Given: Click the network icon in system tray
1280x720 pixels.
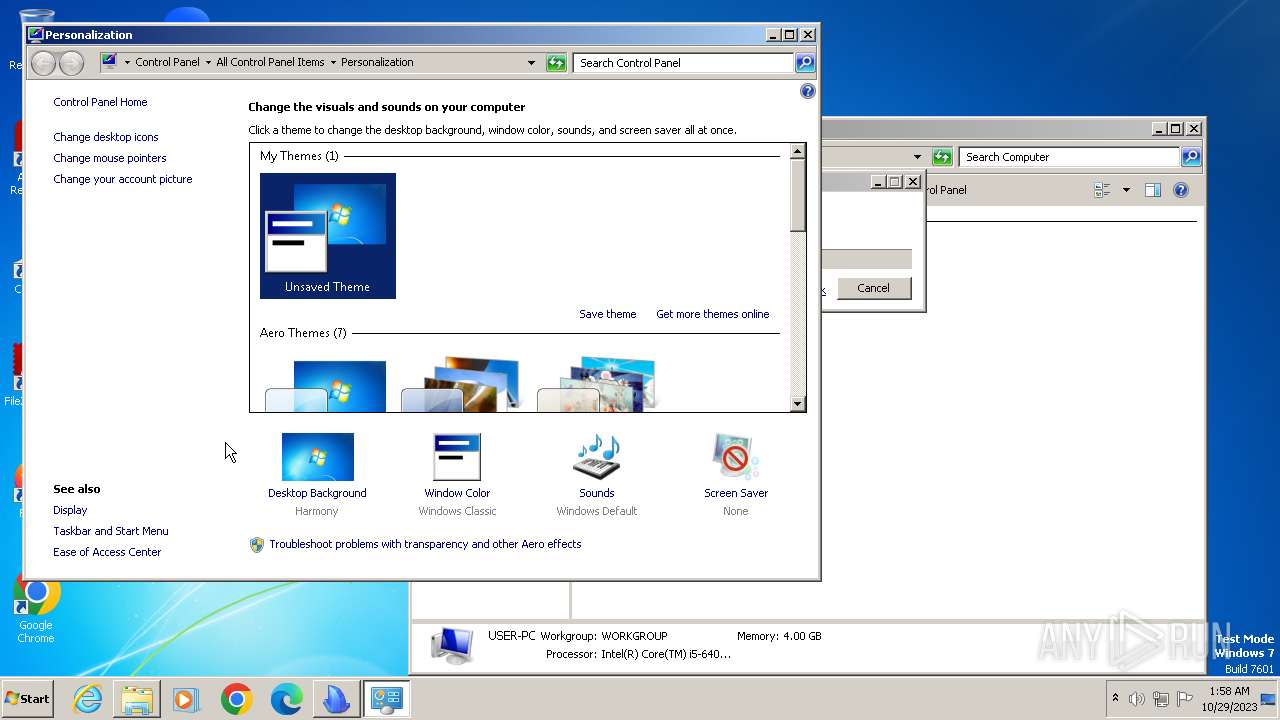Looking at the screenshot, I should click(1161, 699).
